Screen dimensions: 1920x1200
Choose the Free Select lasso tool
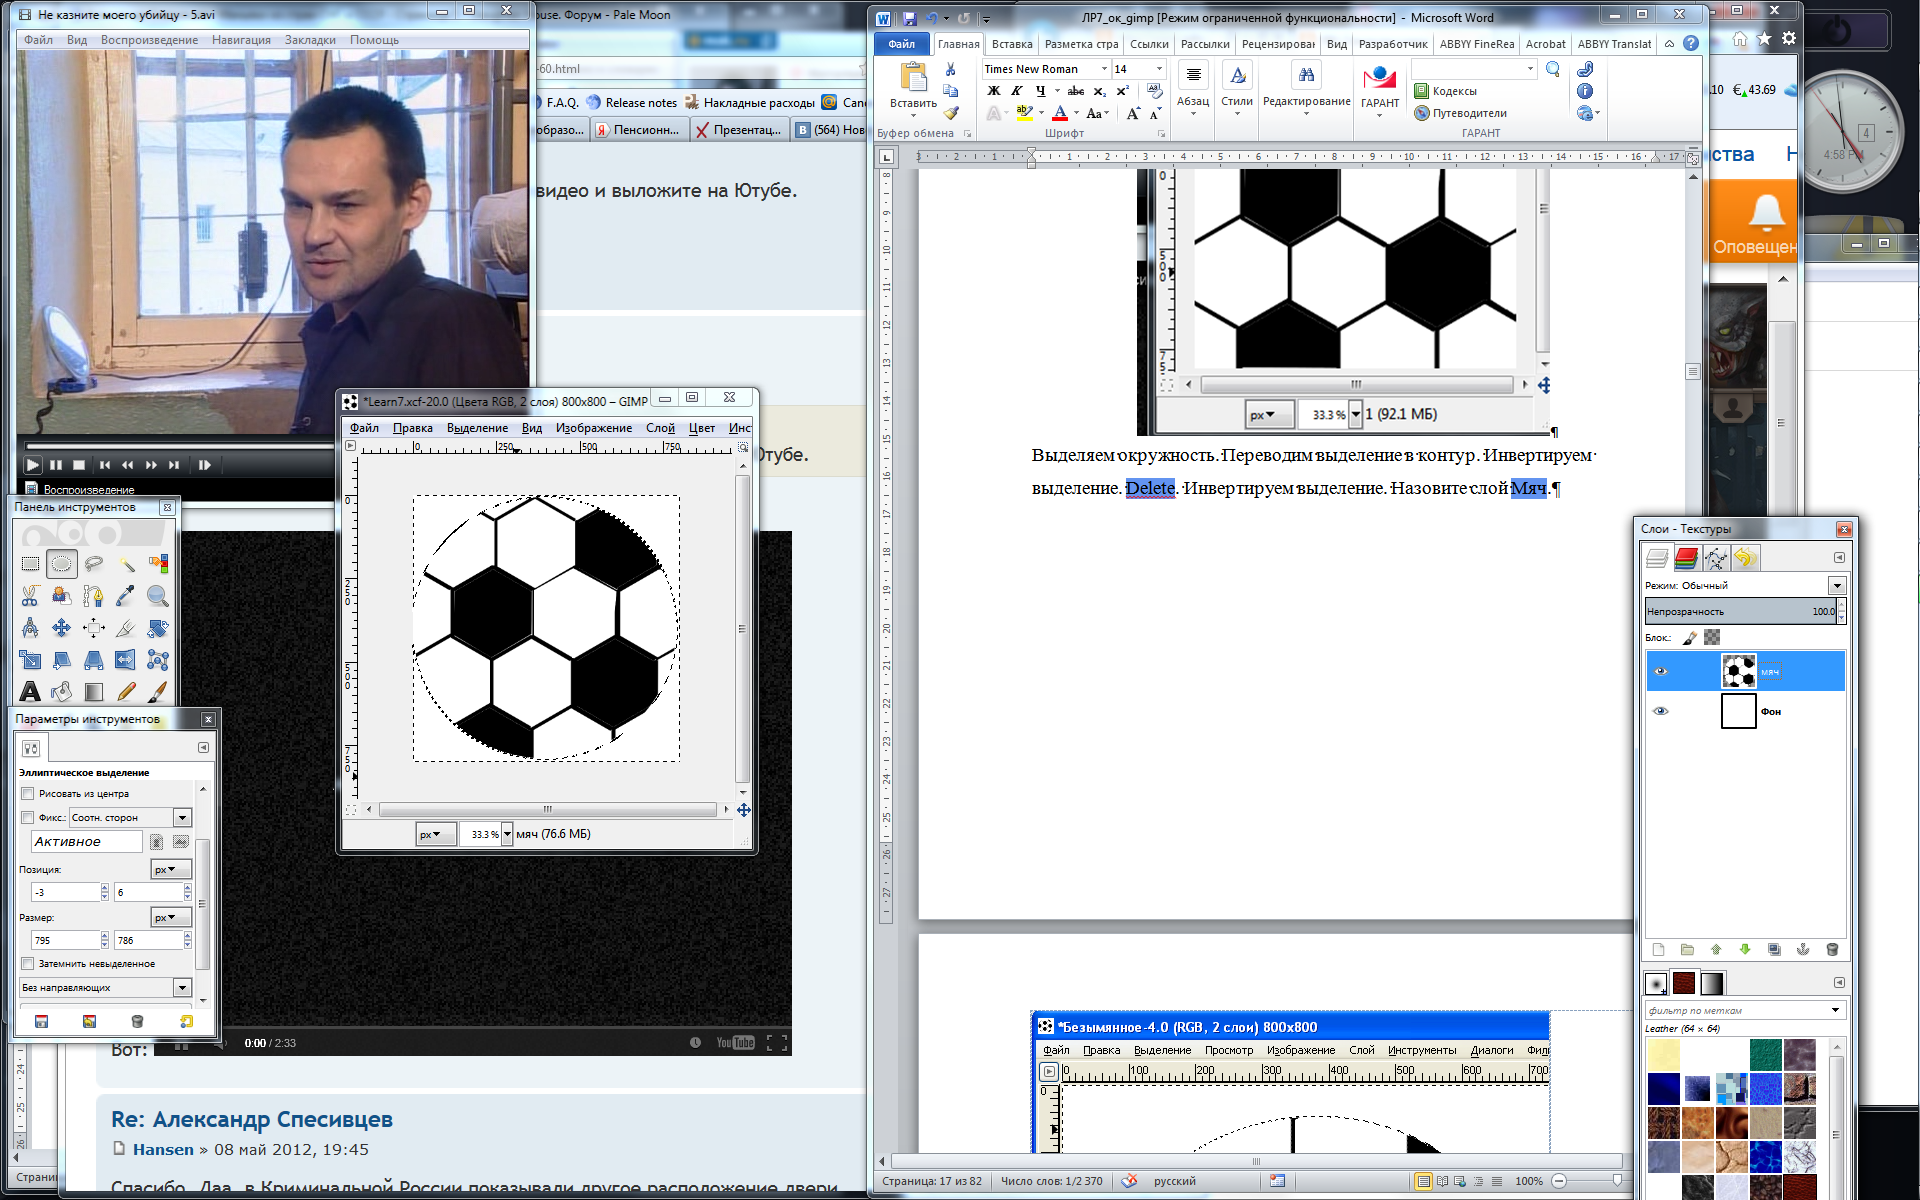click(94, 564)
